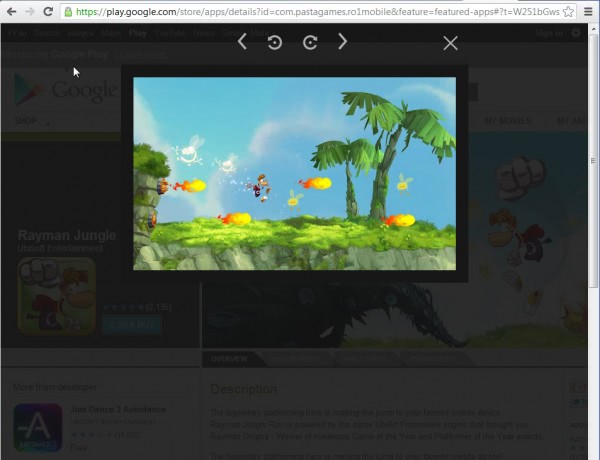Open the MY MOVIES tab
Image resolution: width=600 pixels, height=460 pixels.
508,121
